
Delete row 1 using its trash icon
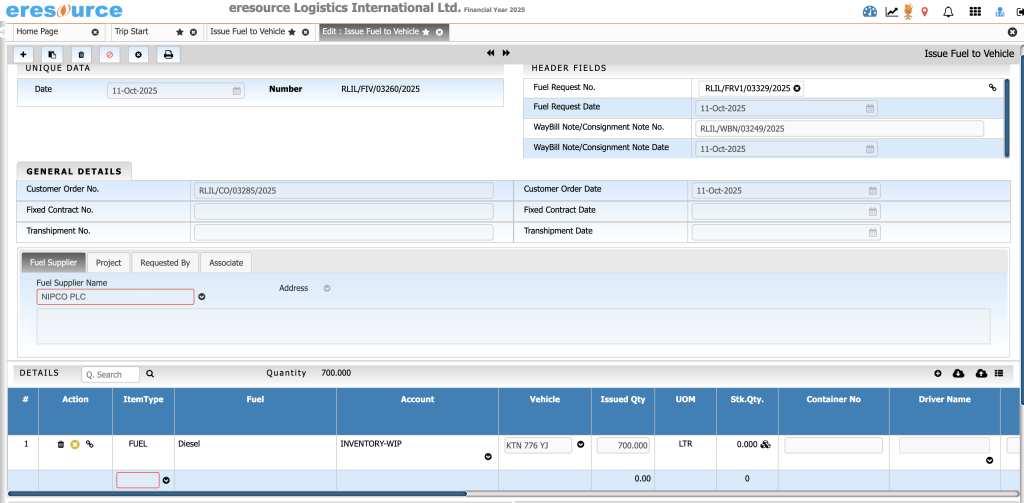pos(61,445)
